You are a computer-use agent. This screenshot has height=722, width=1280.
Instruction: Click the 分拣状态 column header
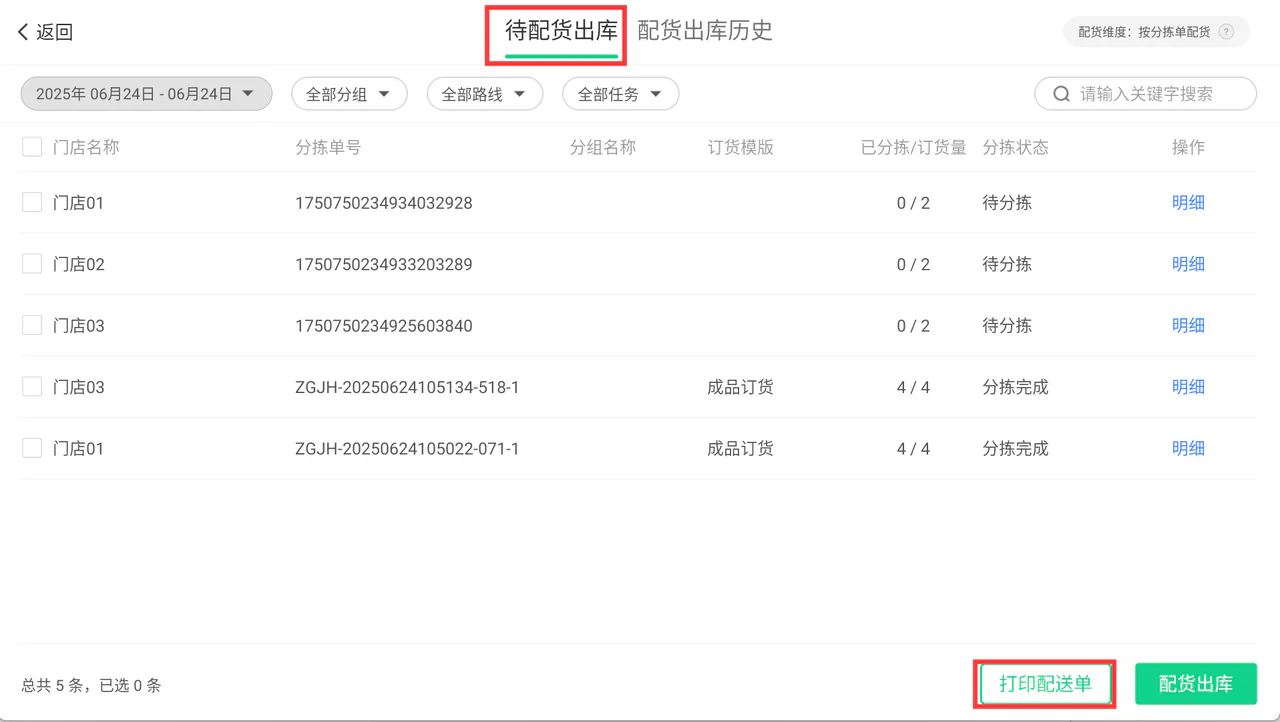(x=1016, y=147)
